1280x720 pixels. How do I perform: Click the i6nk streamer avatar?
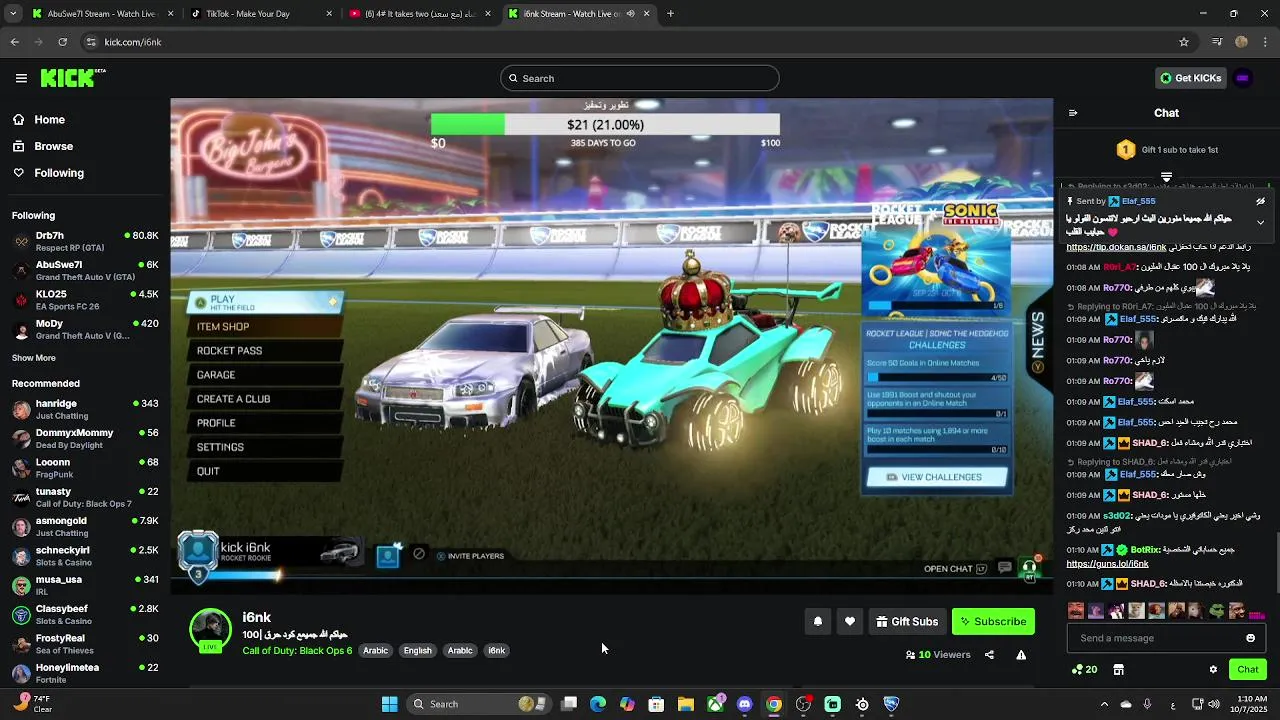210,629
